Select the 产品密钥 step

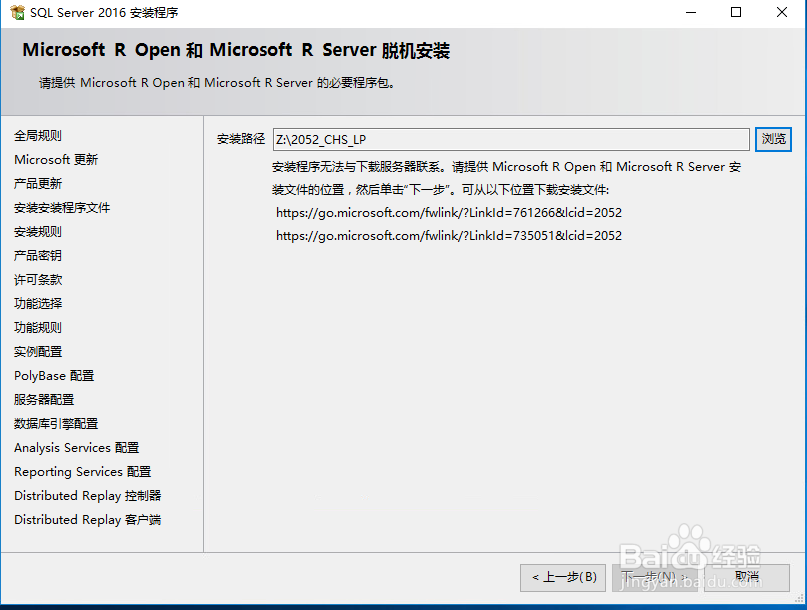38,256
